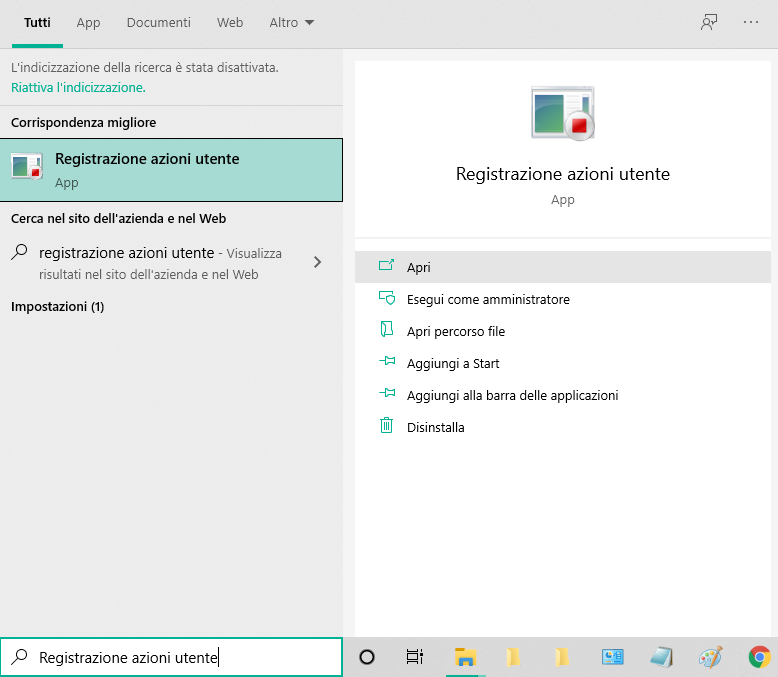Click the Riattiva l'indicizzazione link

coord(78,87)
